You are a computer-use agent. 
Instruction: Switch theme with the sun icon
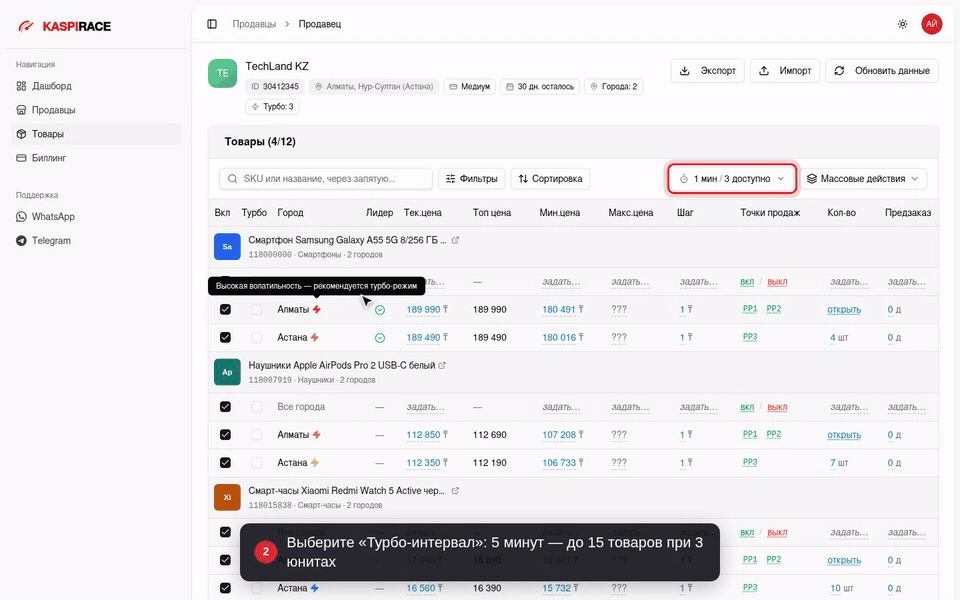tap(902, 24)
